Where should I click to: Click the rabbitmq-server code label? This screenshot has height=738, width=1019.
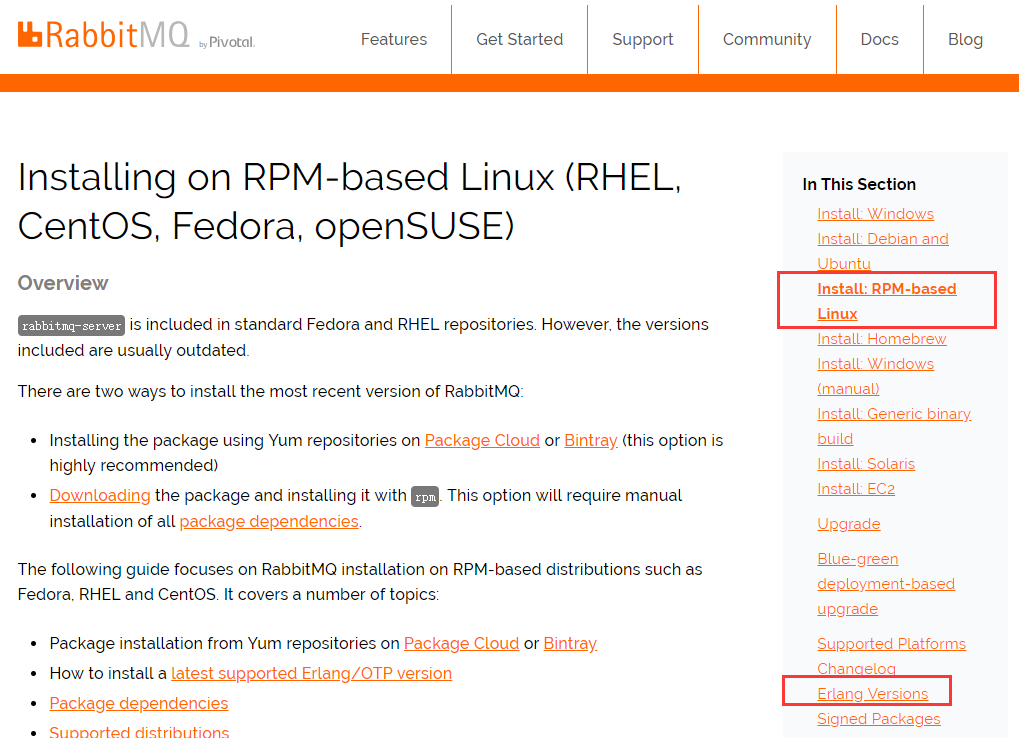(x=71, y=325)
